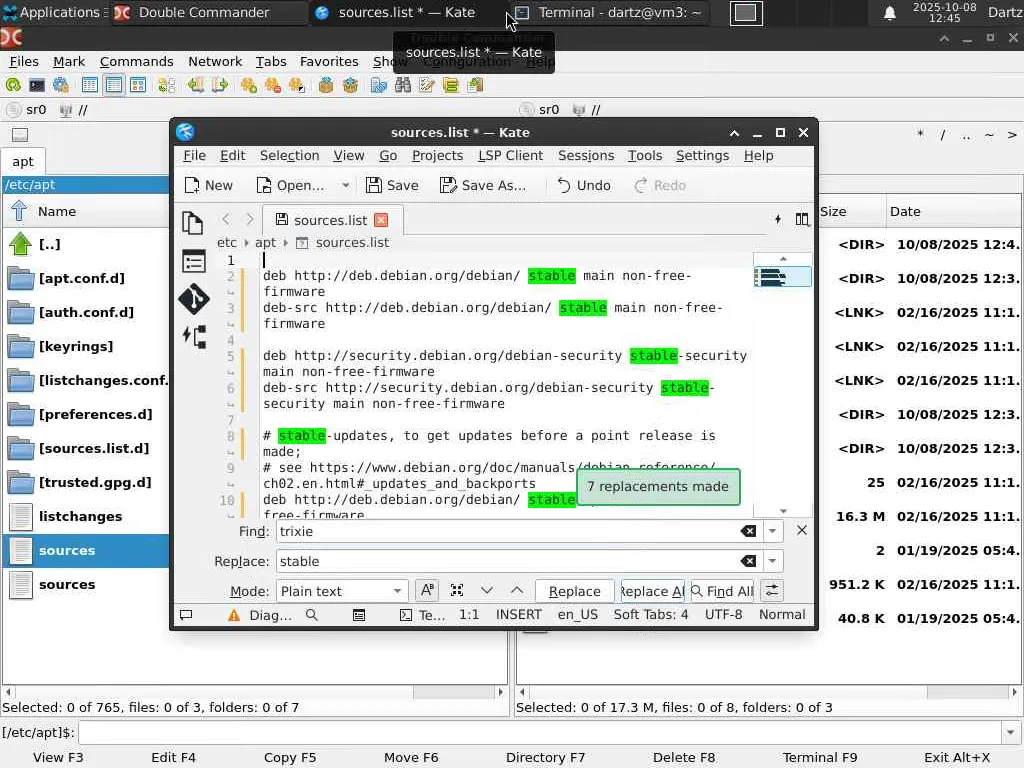The width and height of the screenshot is (1024, 768).
Task: Change Normal highlighting mode in status bar
Action: pyautogui.click(x=782, y=615)
